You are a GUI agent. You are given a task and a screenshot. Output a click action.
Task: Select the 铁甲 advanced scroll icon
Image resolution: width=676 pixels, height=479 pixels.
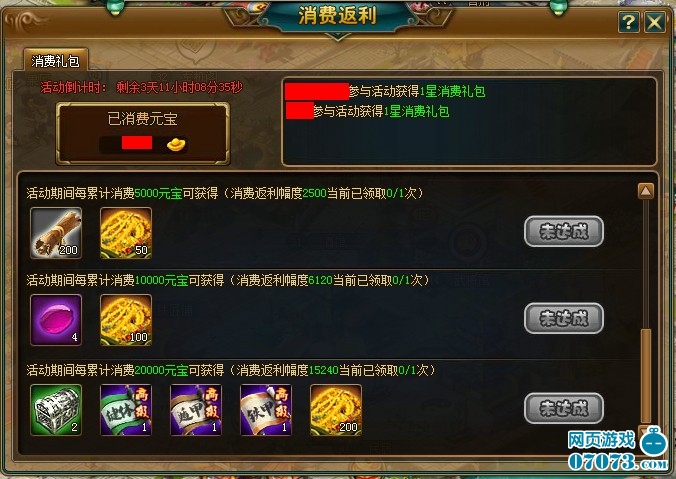[x=266, y=410]
